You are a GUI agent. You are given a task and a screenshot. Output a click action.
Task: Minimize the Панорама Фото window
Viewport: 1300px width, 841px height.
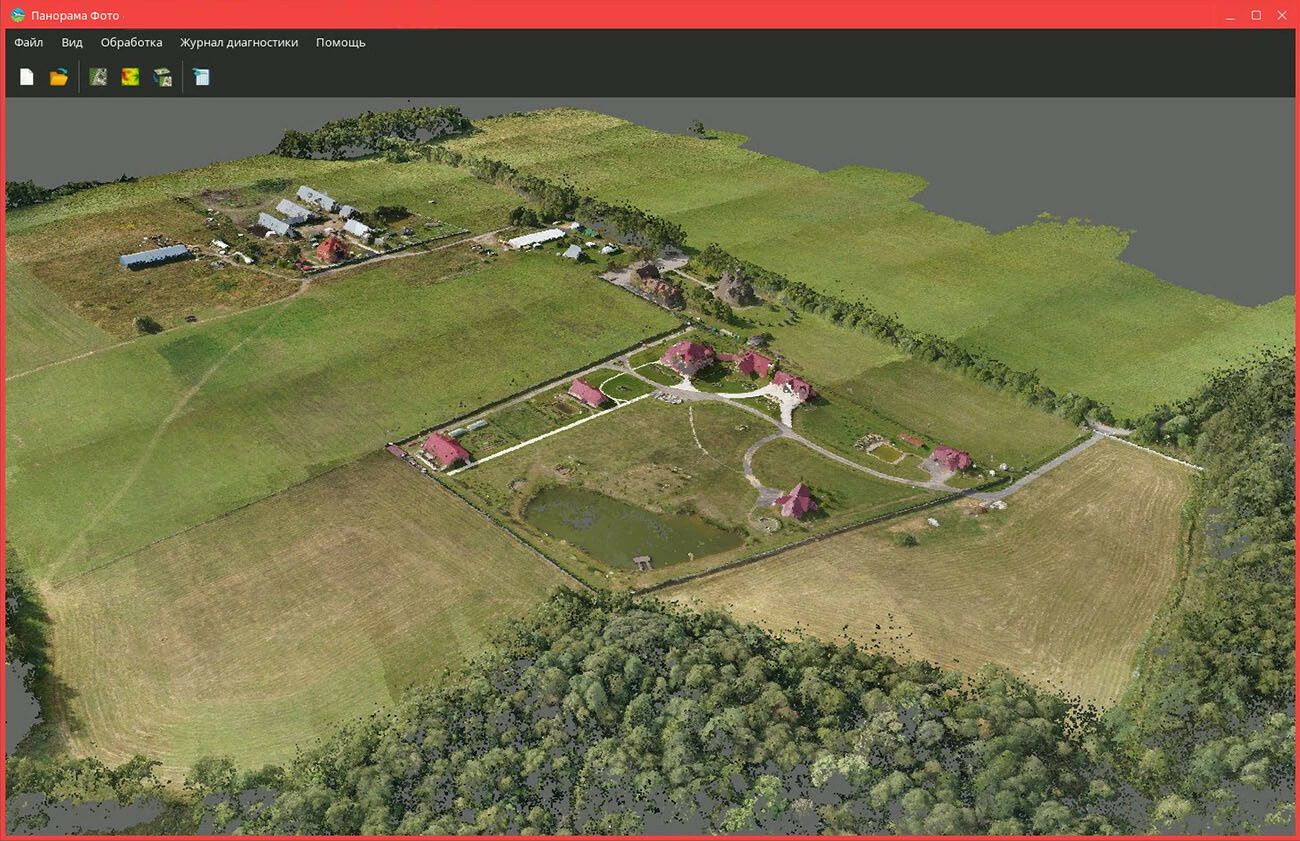point(1230,15)
